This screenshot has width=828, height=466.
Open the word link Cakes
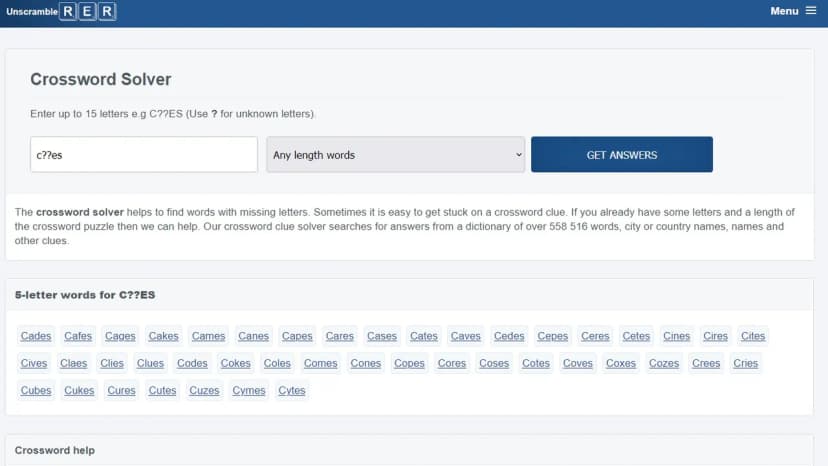(163, 336)
